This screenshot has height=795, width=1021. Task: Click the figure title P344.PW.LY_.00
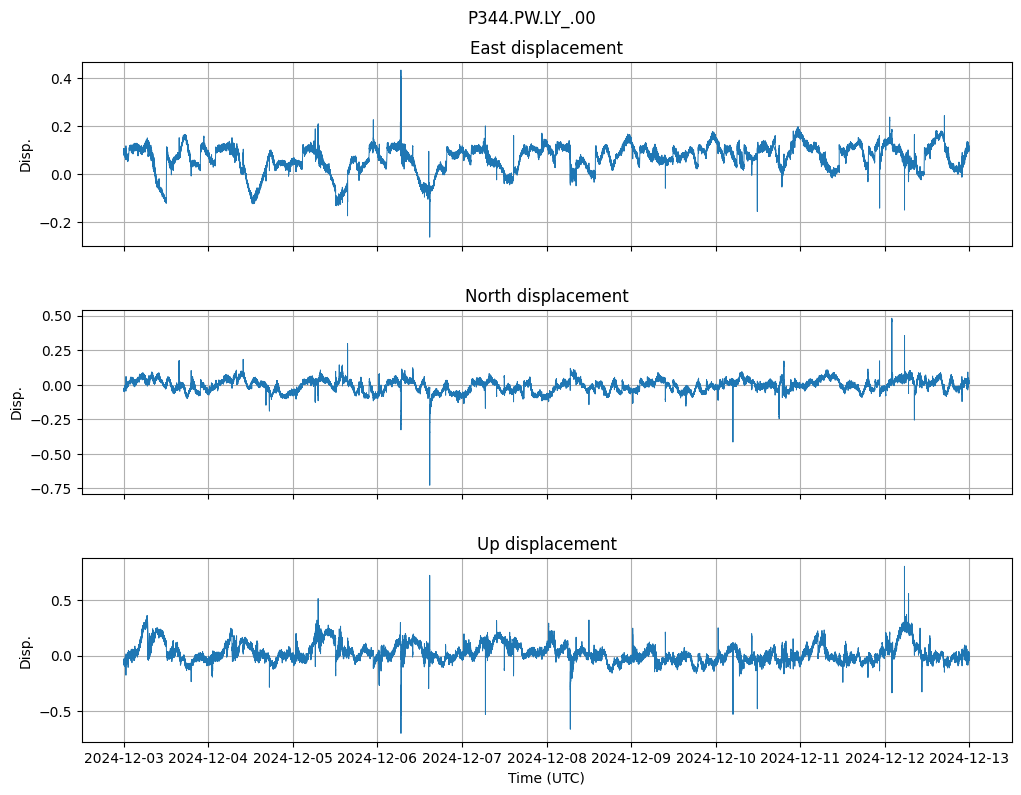[531, 18]
